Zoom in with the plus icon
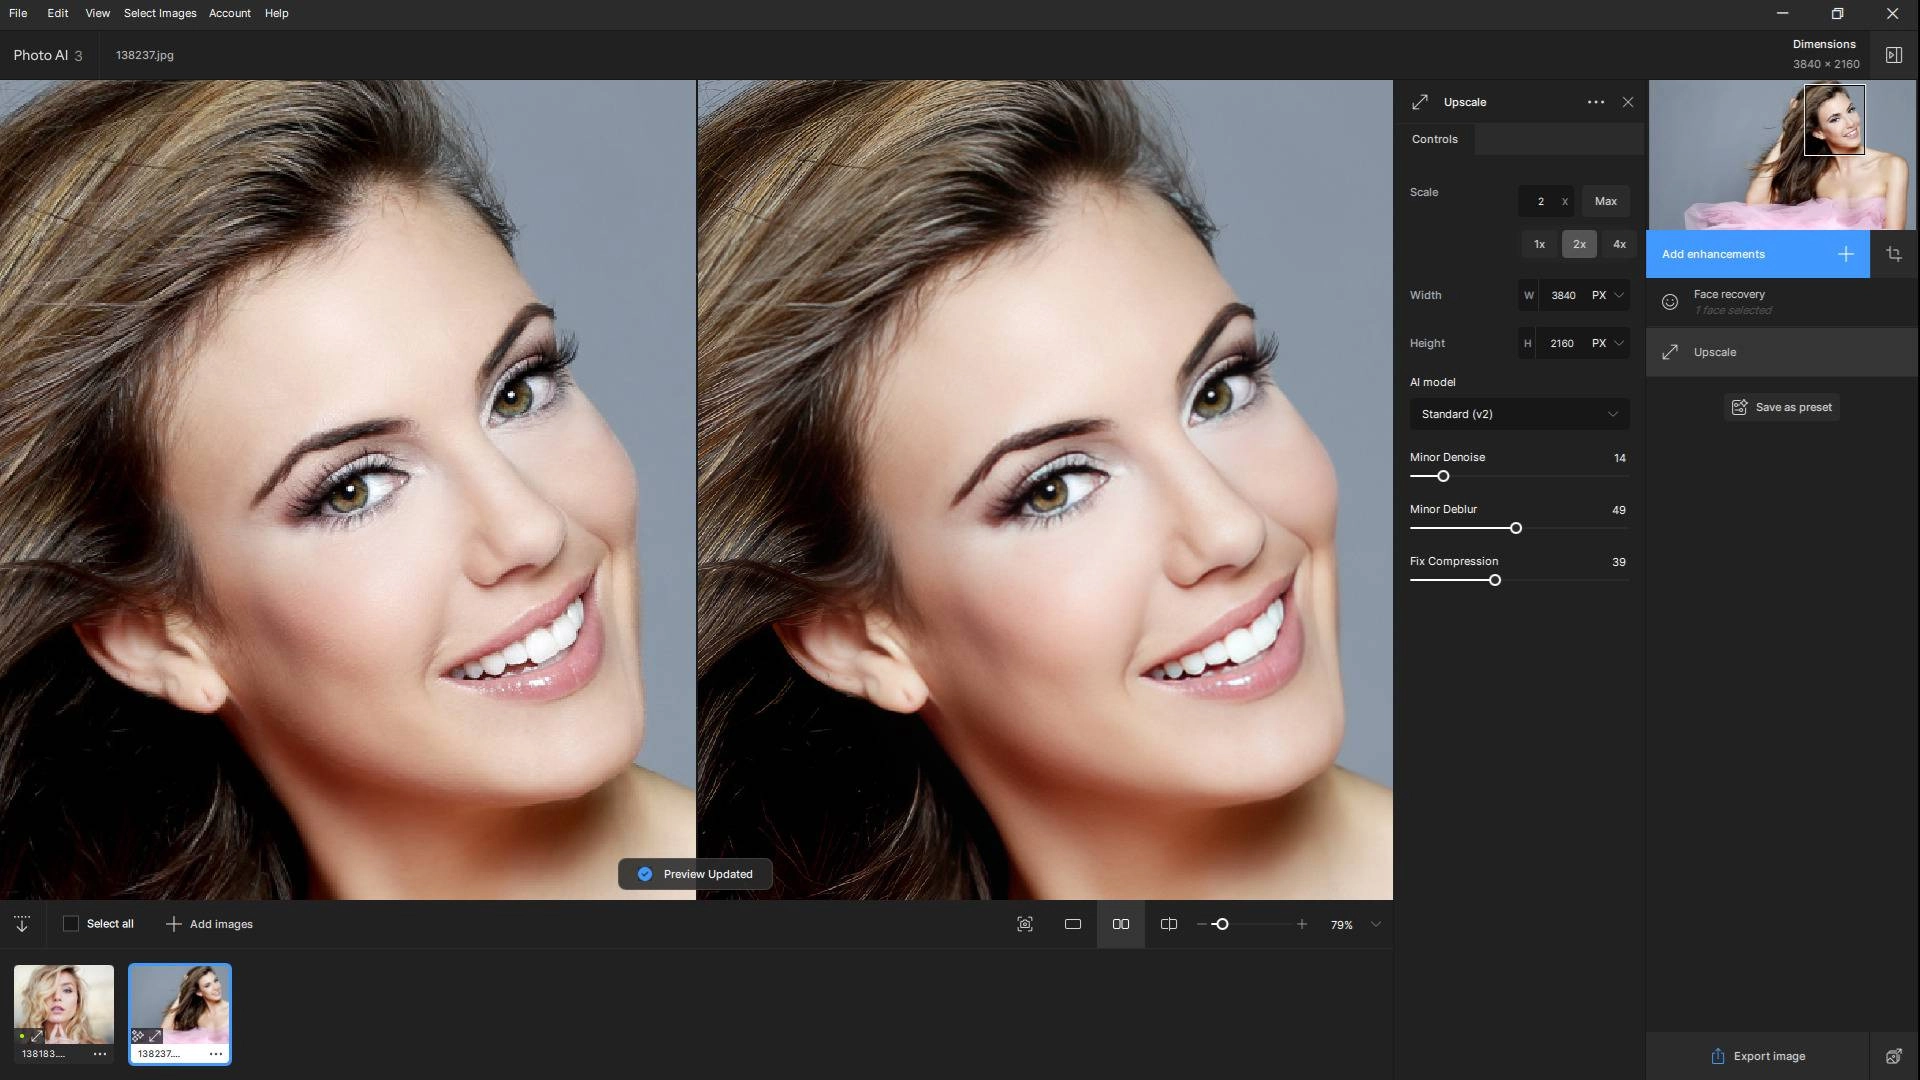Screen dimensions: 1920x1080 pyautogui.click(x=1301, y=924)
